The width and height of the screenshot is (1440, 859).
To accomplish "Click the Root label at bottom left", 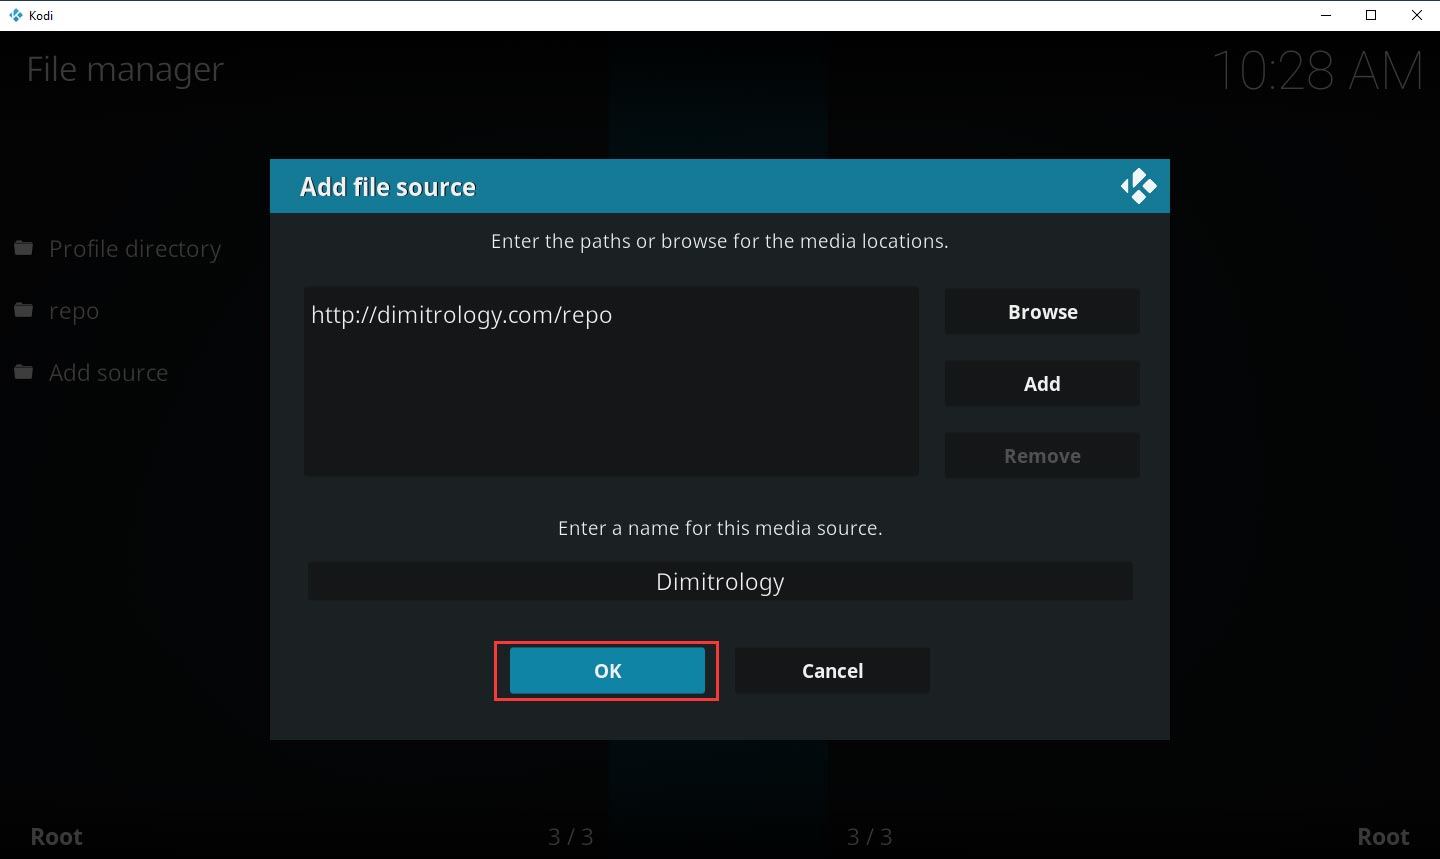I will [56, 836].
